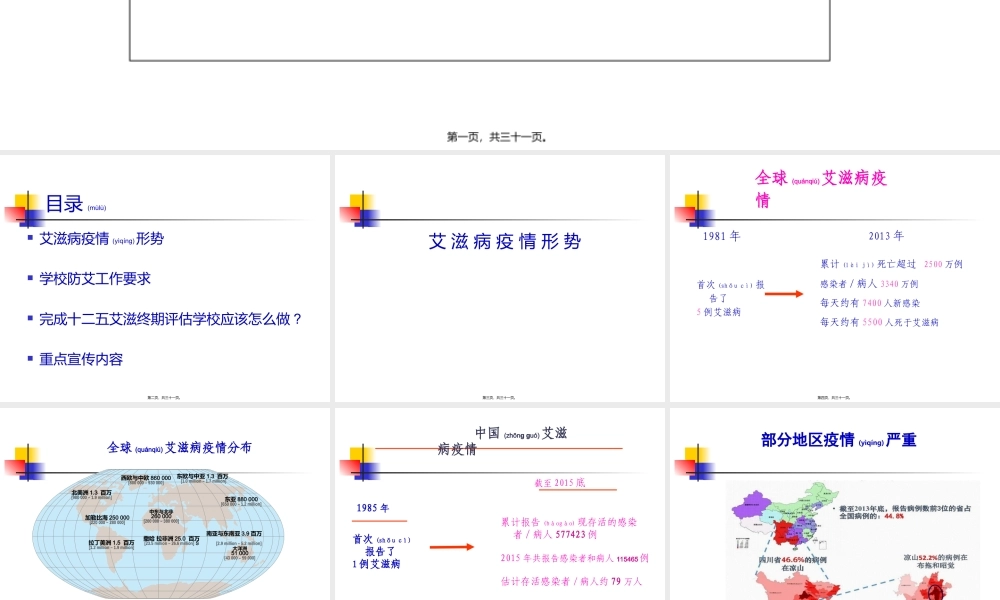
Task: Click the blue bullet square before 重点宣传内容
Action: tap(31, 359)
